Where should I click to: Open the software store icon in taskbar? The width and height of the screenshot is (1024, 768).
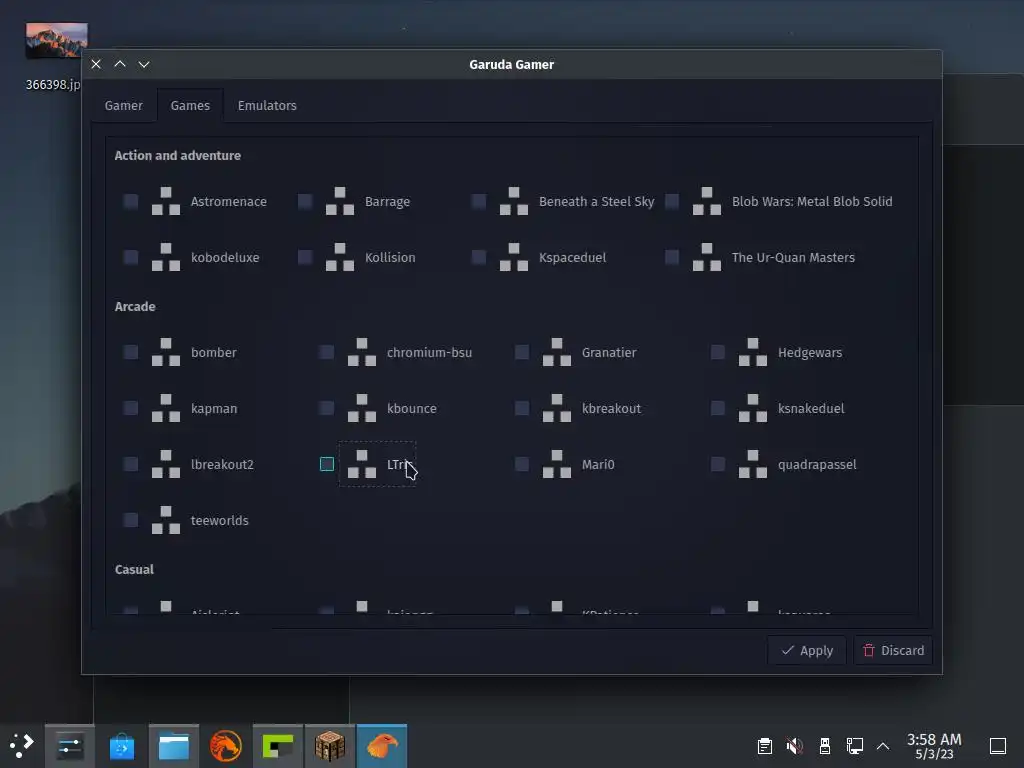click(x=121, y=746)
